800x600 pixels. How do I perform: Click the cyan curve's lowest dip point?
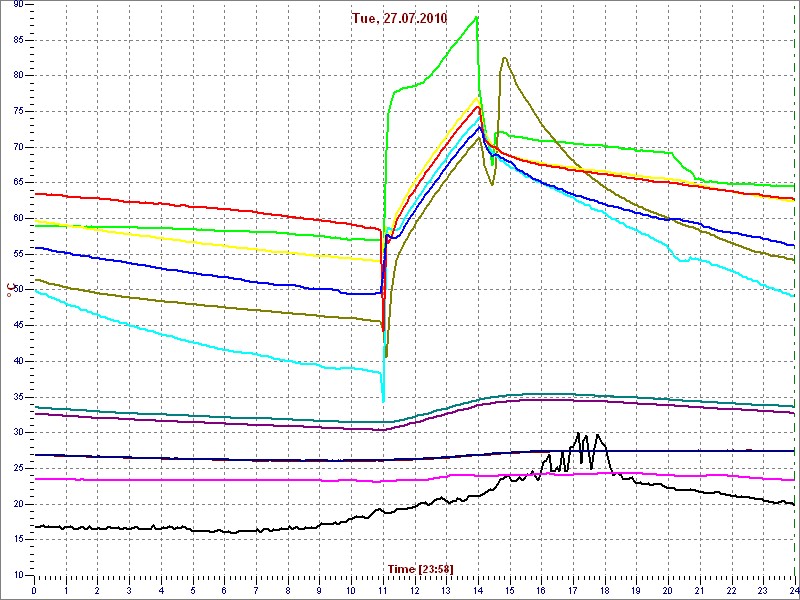point(383,402)
